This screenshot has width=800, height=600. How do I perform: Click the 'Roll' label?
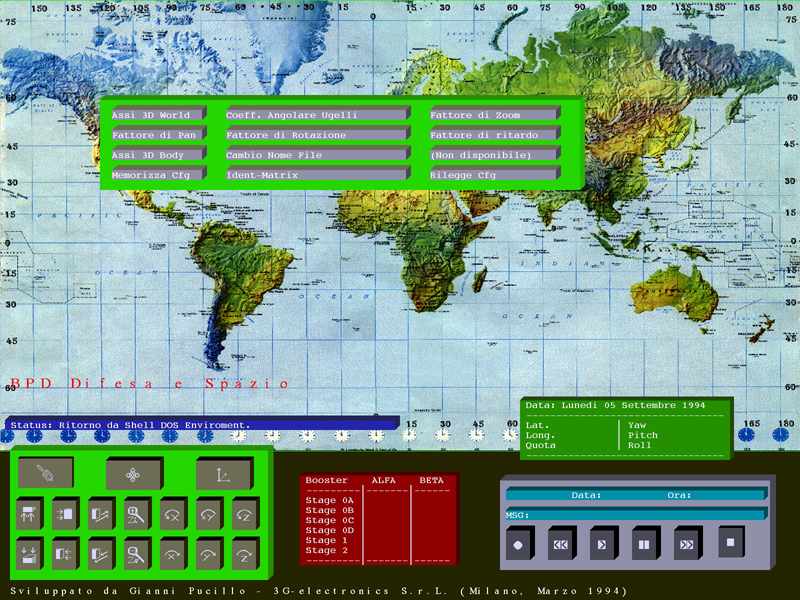click(639, 445)
